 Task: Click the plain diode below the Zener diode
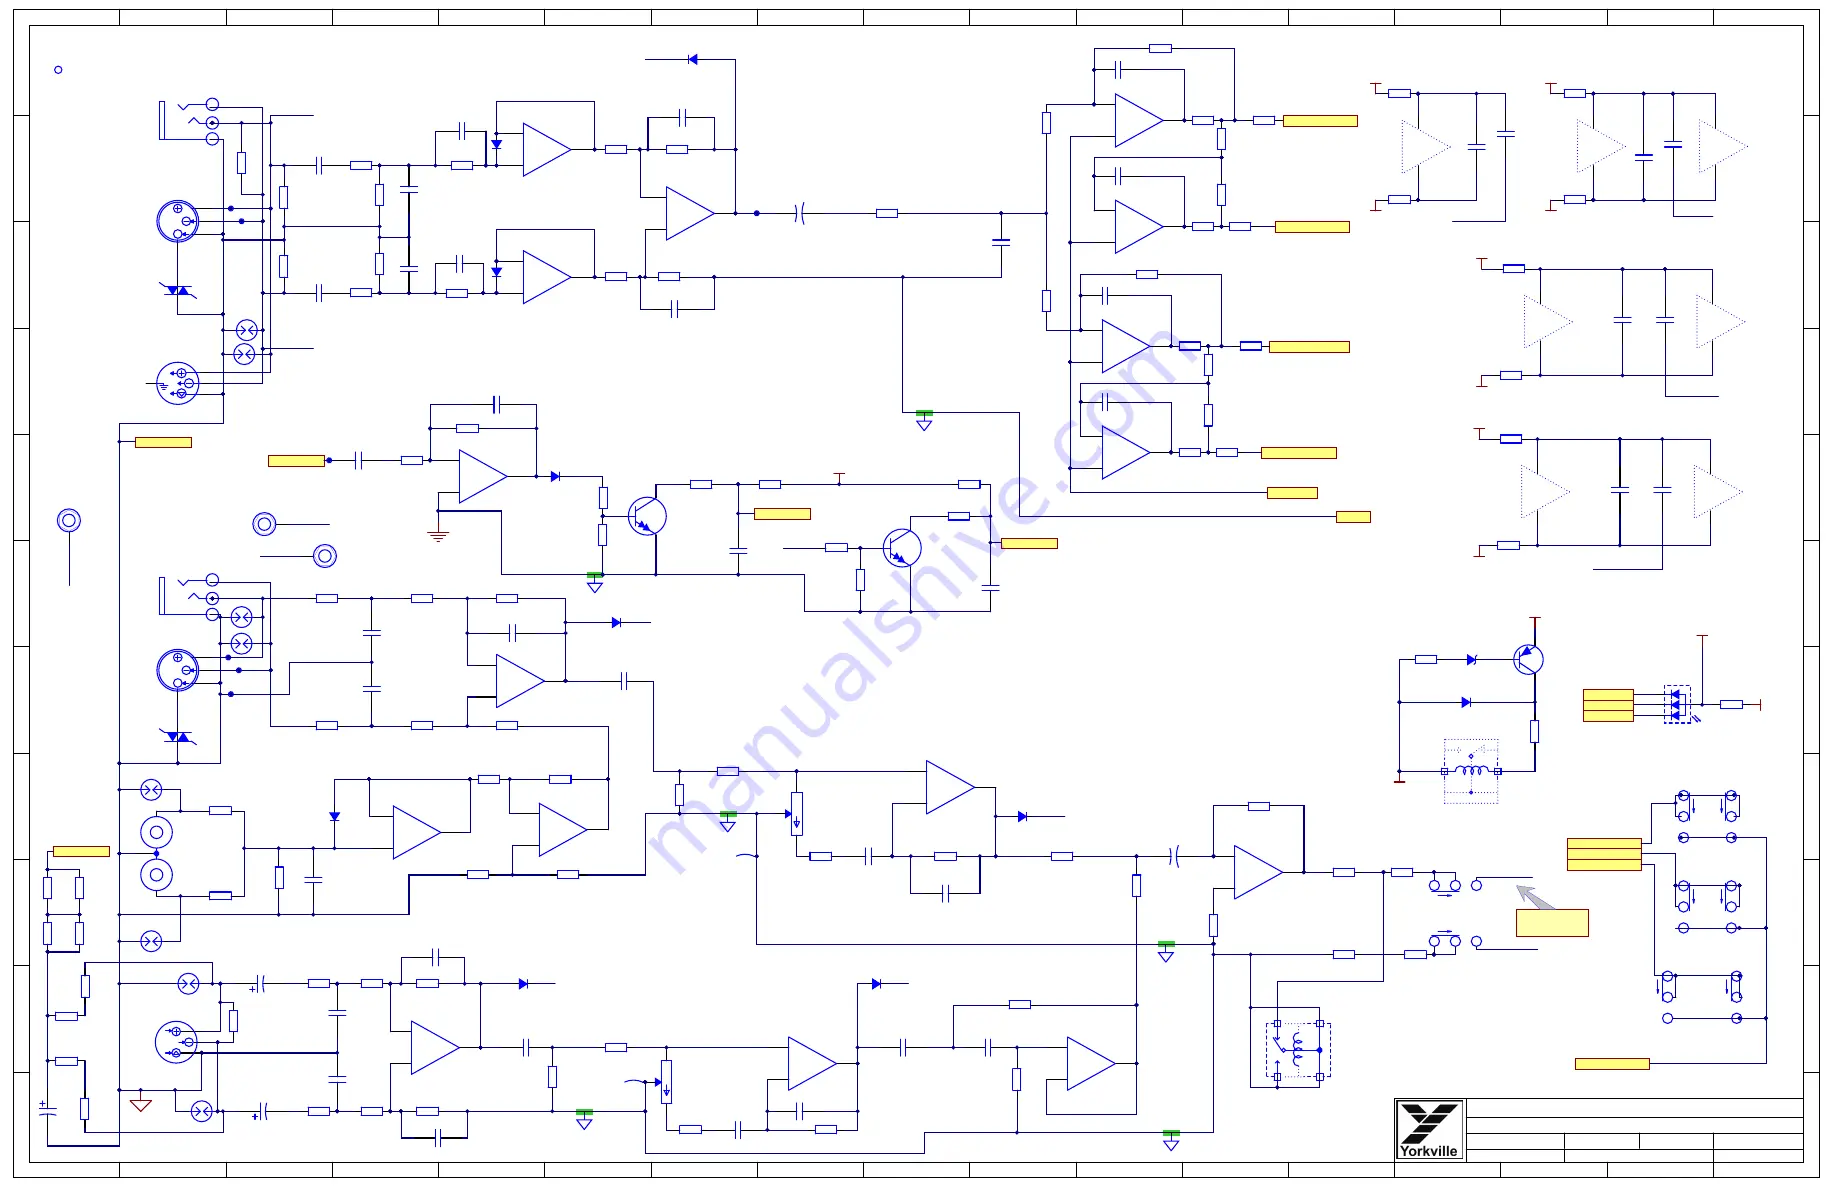coord(1466,702)
